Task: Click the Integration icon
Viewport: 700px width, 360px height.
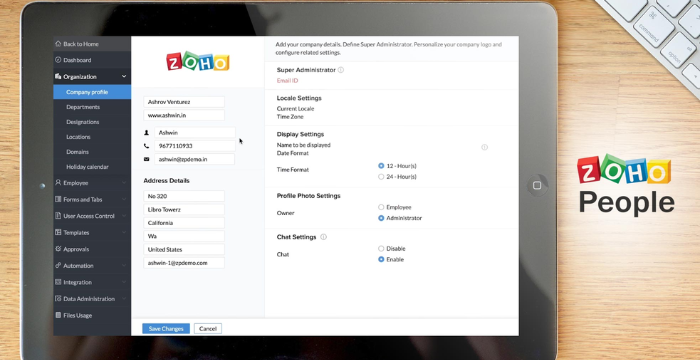Action: point(58,282)
